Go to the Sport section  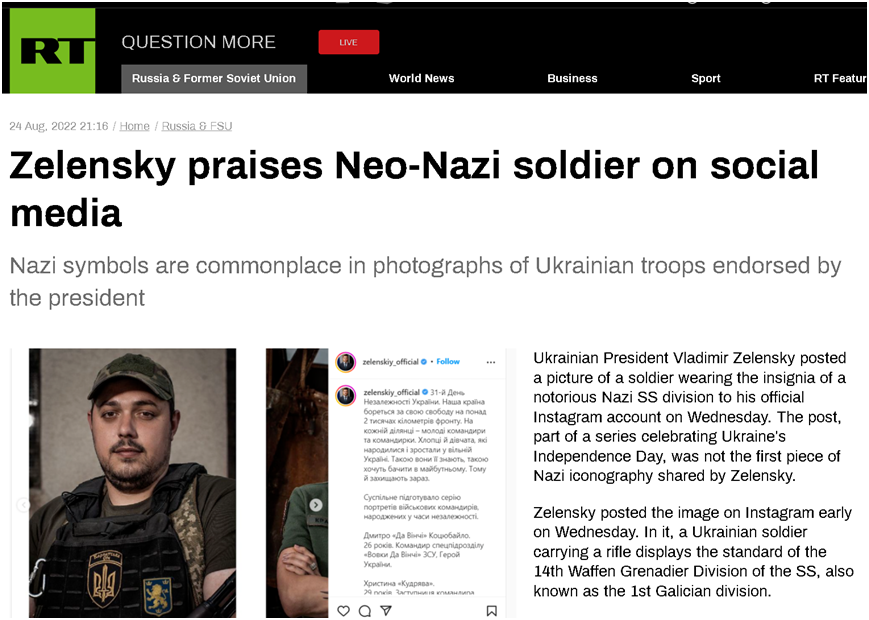[x=705, y=78]
